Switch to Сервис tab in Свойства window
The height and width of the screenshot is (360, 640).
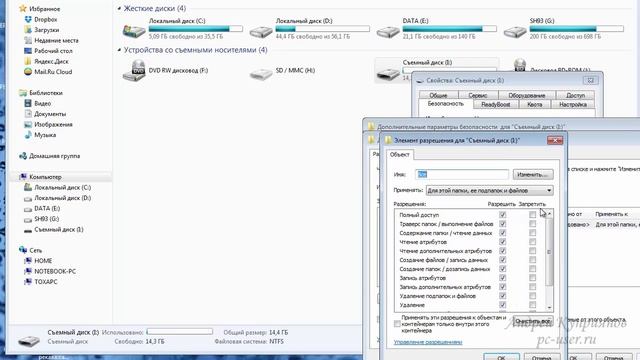coord(478,95)
